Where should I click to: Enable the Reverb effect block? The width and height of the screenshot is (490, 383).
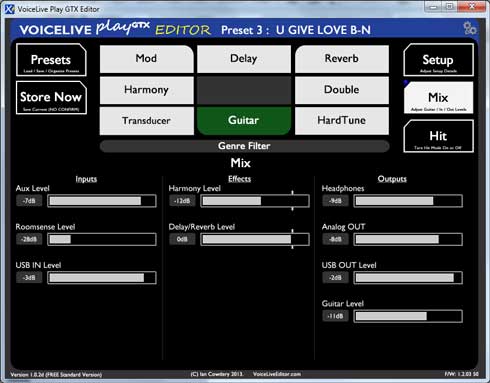[x=342, y=59]
